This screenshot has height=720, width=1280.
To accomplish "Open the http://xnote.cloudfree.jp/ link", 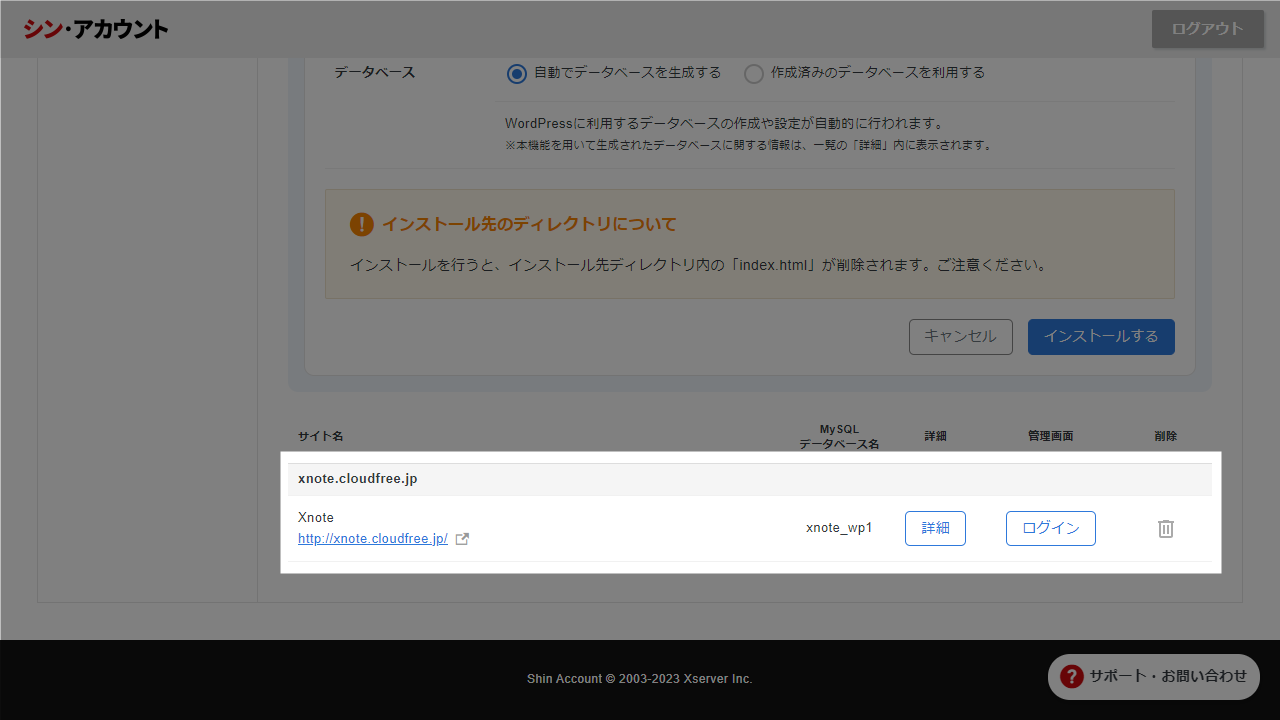I will [373, 539].
